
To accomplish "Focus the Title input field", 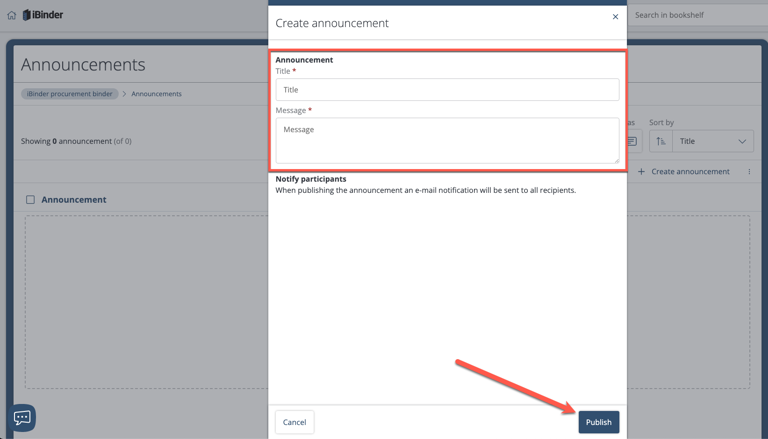I will 447,90.
